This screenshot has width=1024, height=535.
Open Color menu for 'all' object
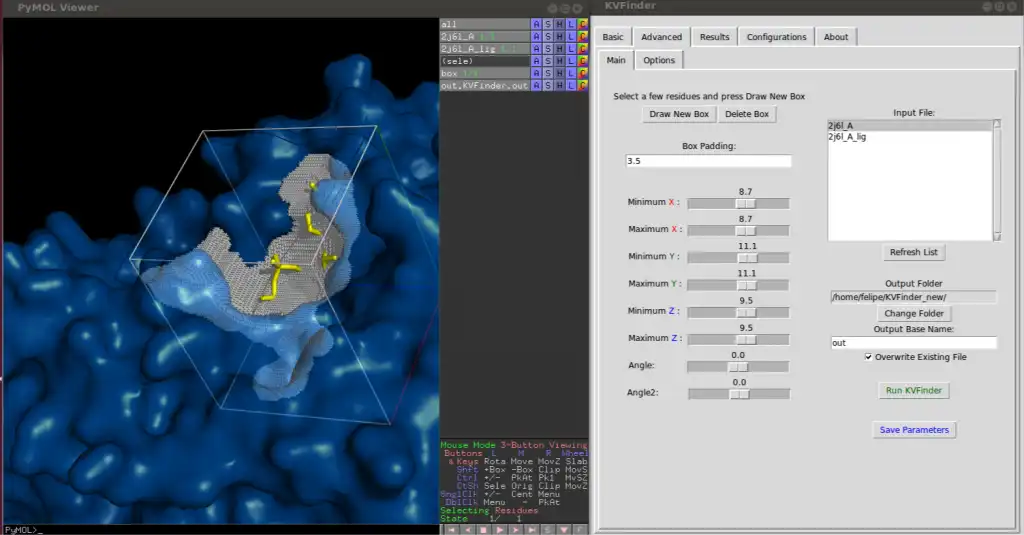[583, 24]
